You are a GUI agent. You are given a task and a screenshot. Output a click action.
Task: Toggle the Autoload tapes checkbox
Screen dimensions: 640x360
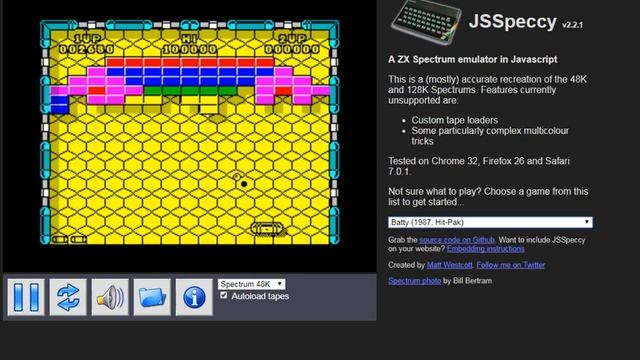(224, 295)
